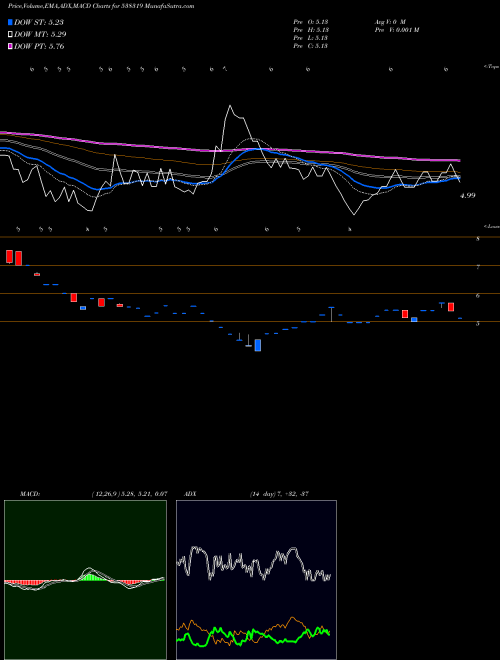This screenshot has height=660, width=500.
Task: Click the '<Lows' marker label
Action: (492, 226)
